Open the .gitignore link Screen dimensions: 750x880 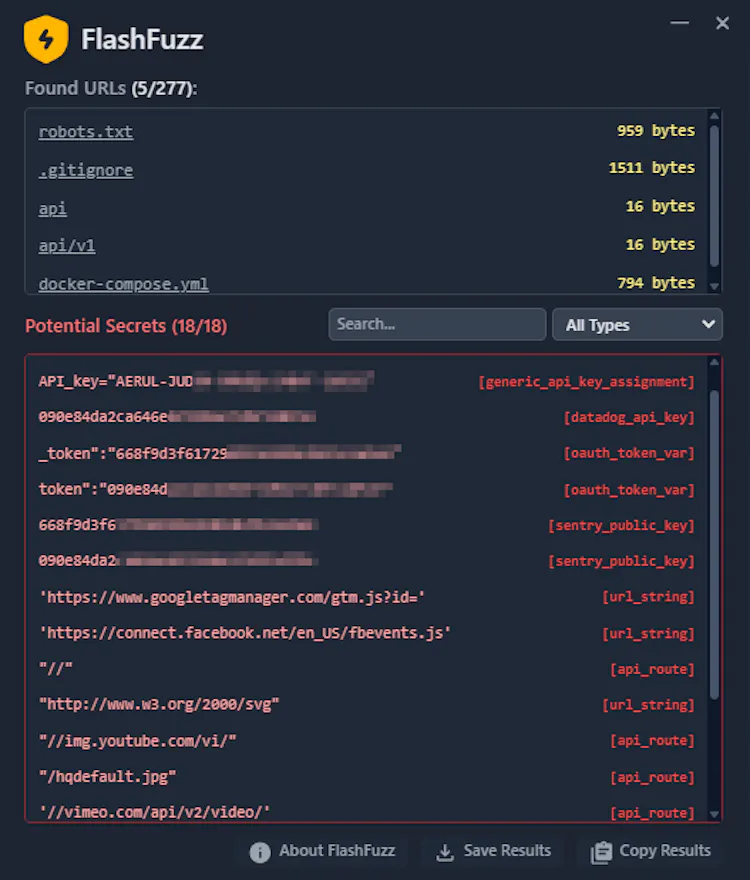(86, 170)
